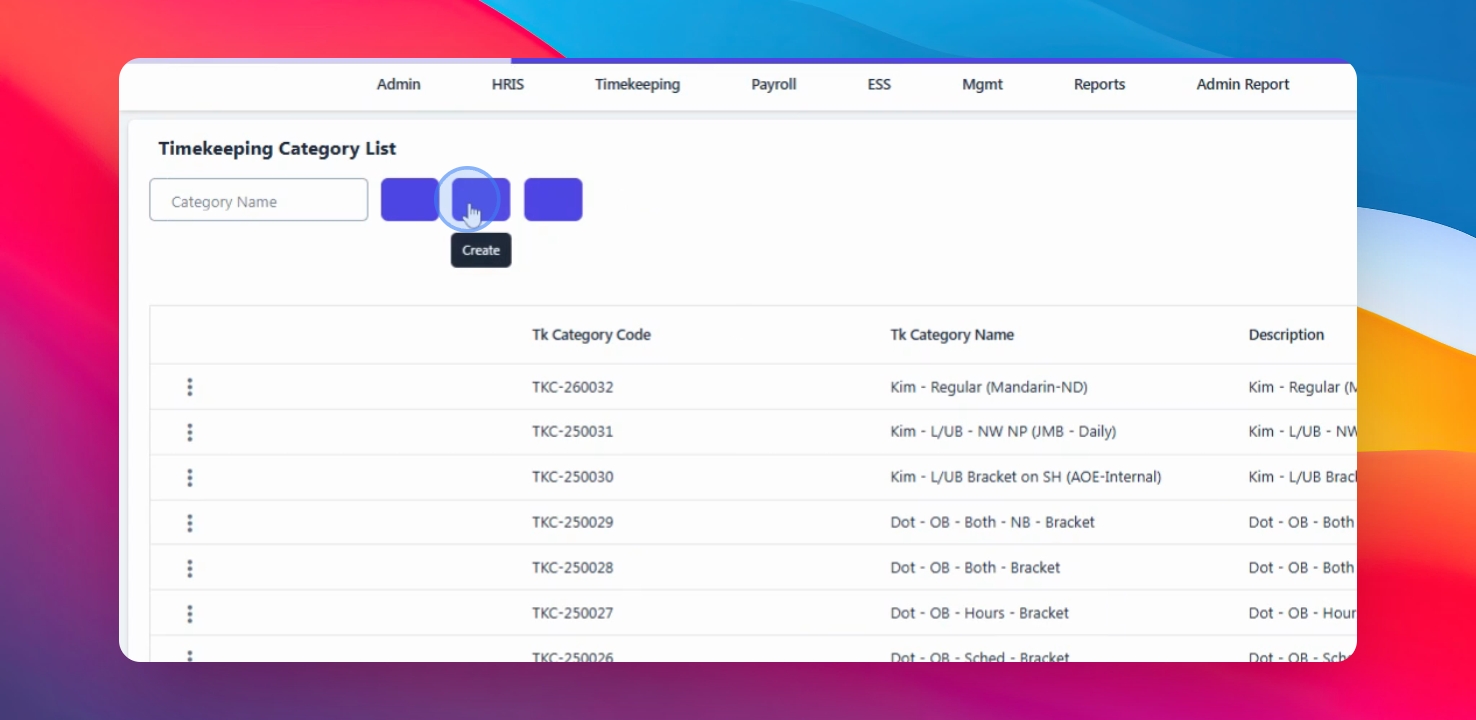Open the Reports menu
The height and width of the screenshot is (720, 1476).
(1100, 85)
